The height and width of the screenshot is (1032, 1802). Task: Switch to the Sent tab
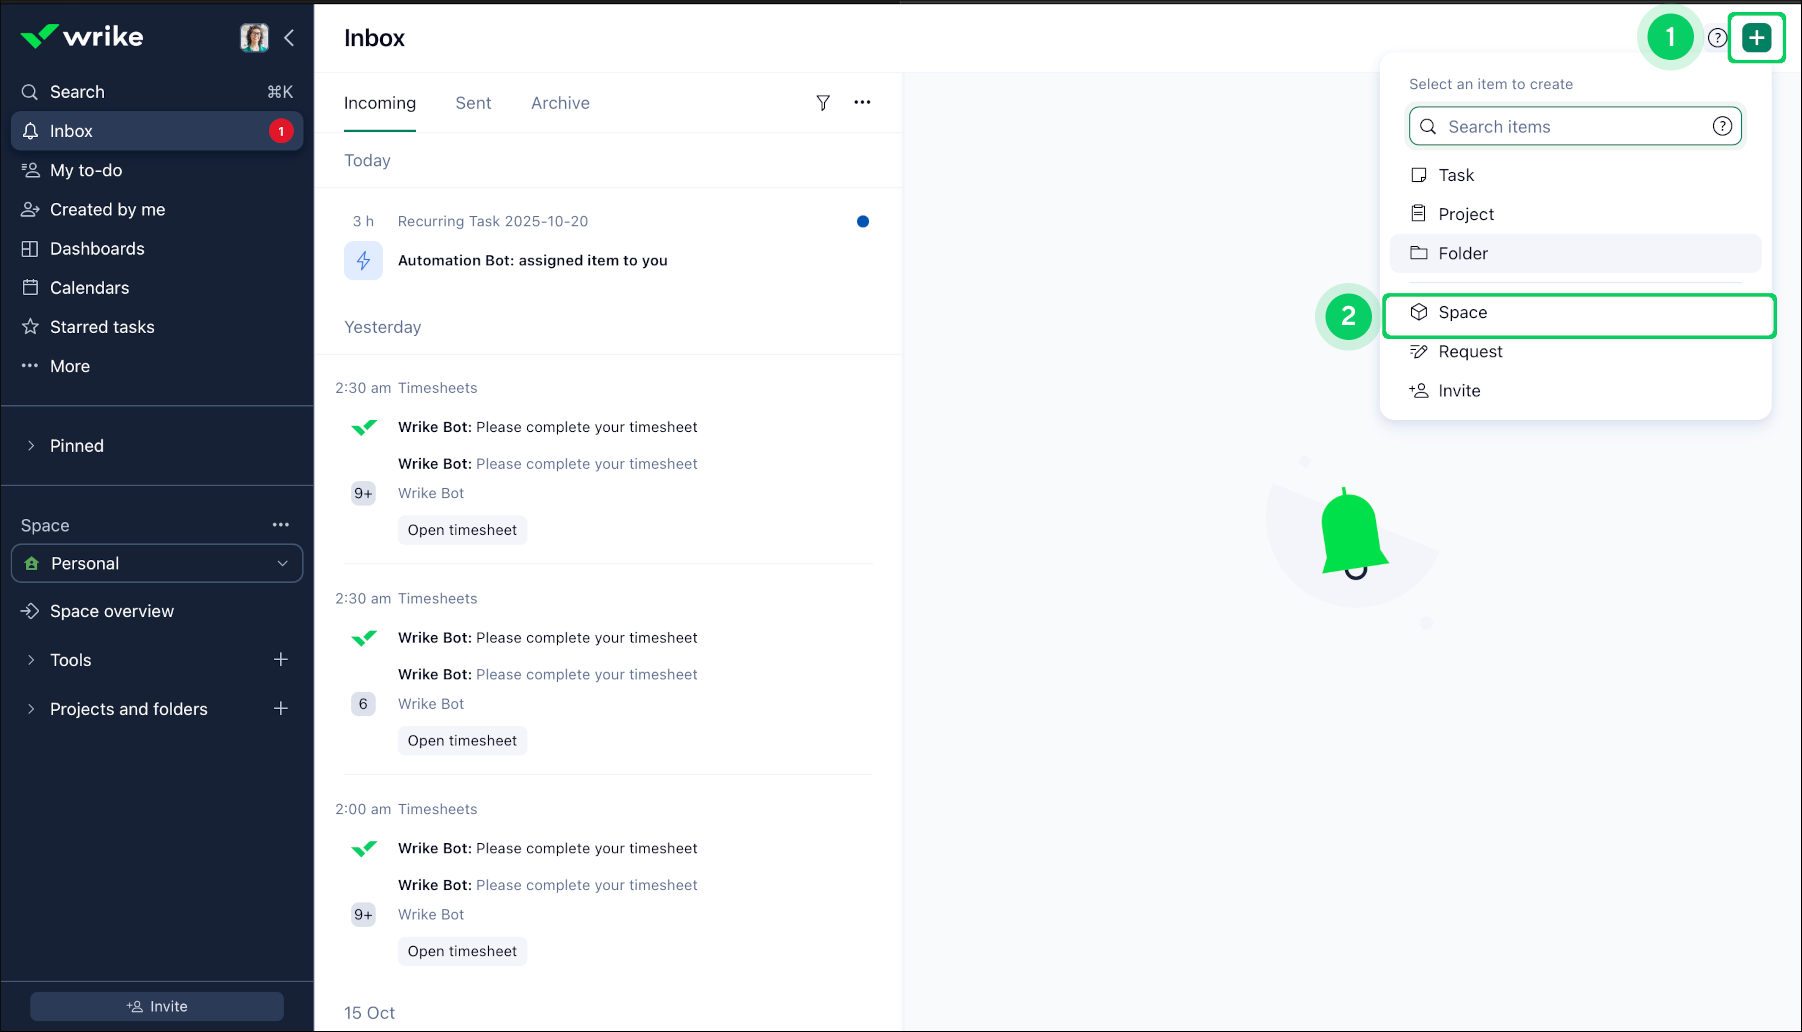coord(473,103)
